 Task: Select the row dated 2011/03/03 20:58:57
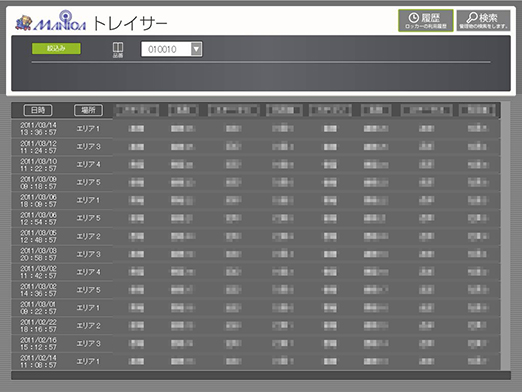(x=256, y=254)
